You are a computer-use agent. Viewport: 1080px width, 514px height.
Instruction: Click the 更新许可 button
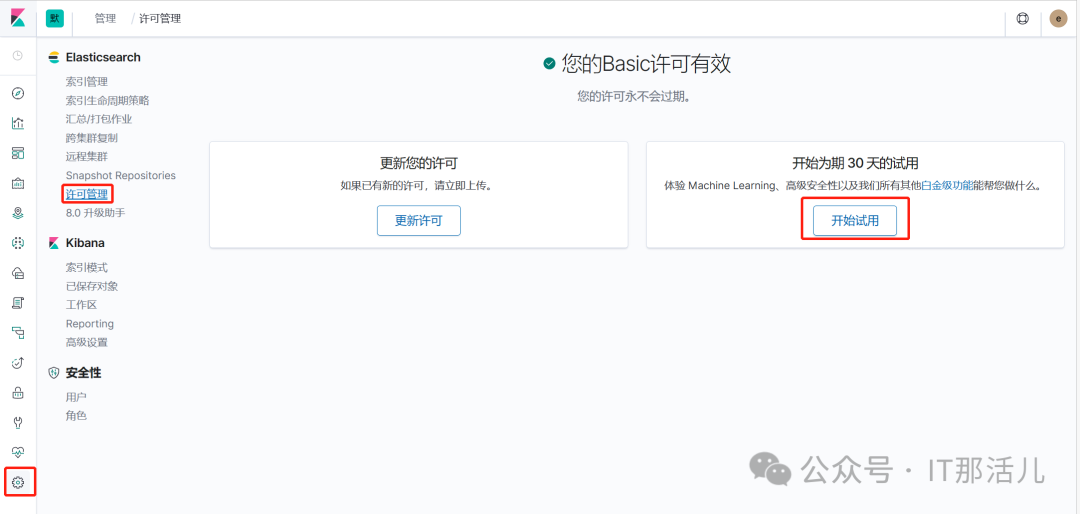click(x=419, y=220)
